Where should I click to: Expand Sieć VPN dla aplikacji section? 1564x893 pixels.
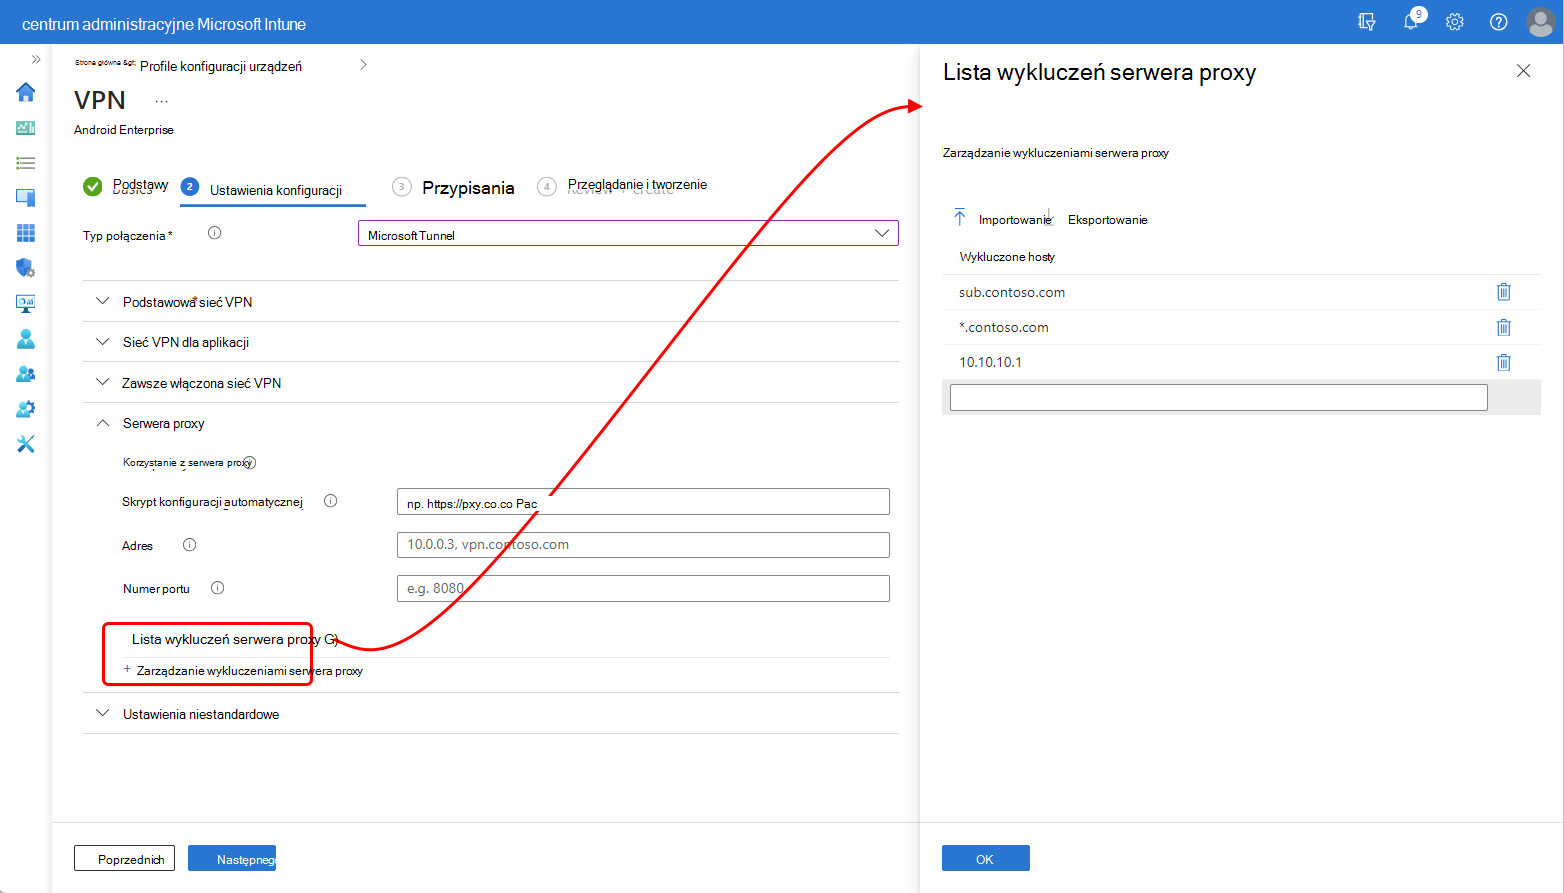click(x=490, y=342)
